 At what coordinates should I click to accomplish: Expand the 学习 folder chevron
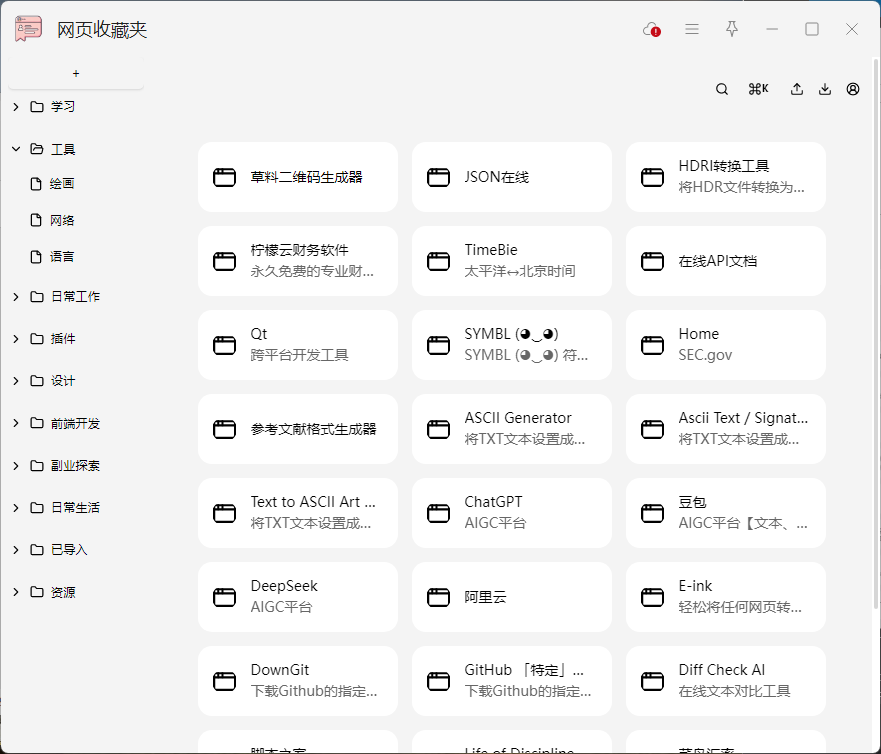[16, 107]
